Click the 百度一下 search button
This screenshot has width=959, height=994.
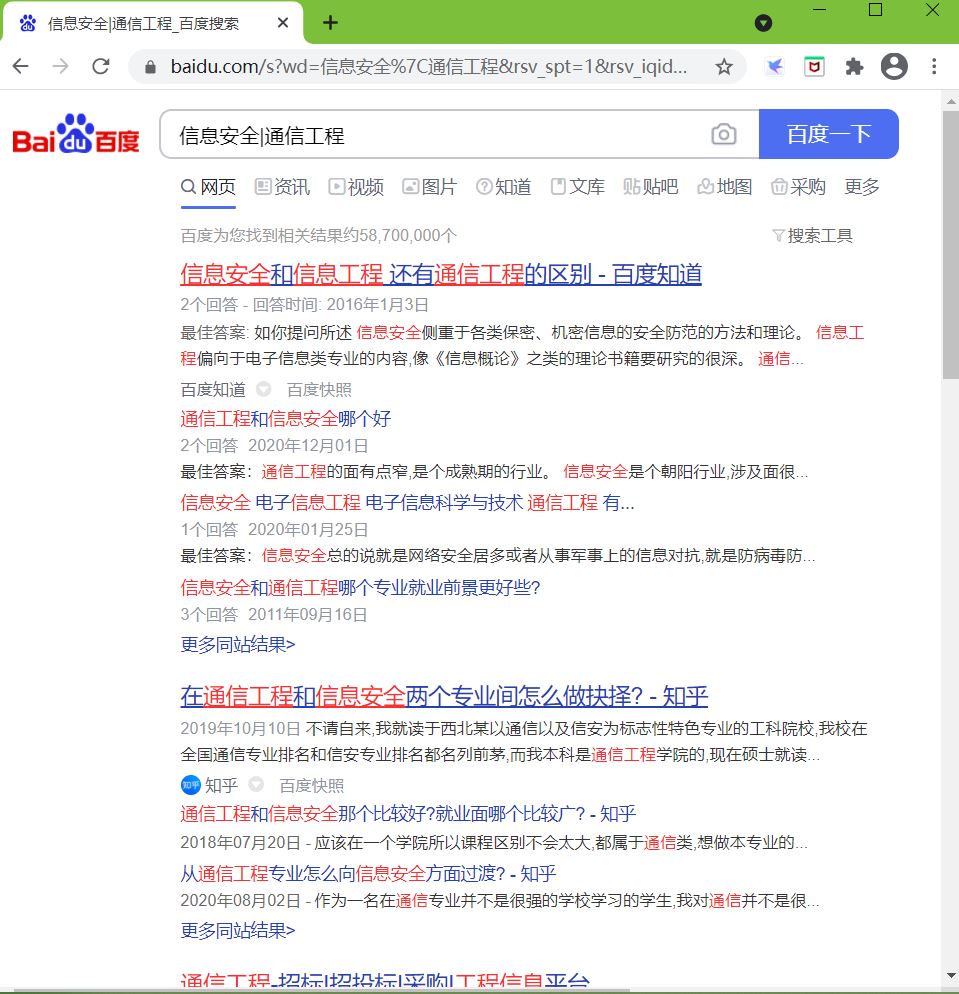[x=828, y=134]
